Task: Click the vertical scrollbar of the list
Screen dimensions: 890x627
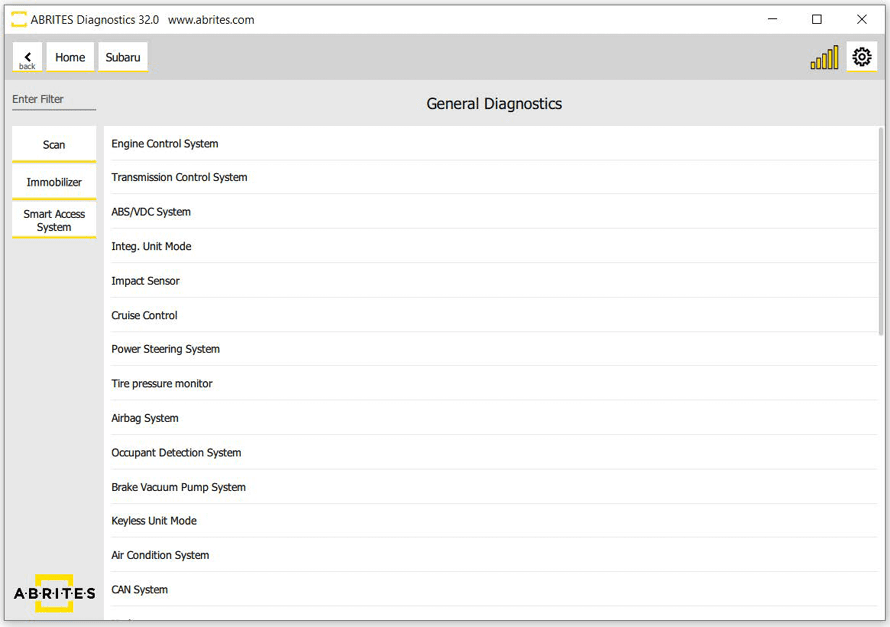Action: pos(880,230)
